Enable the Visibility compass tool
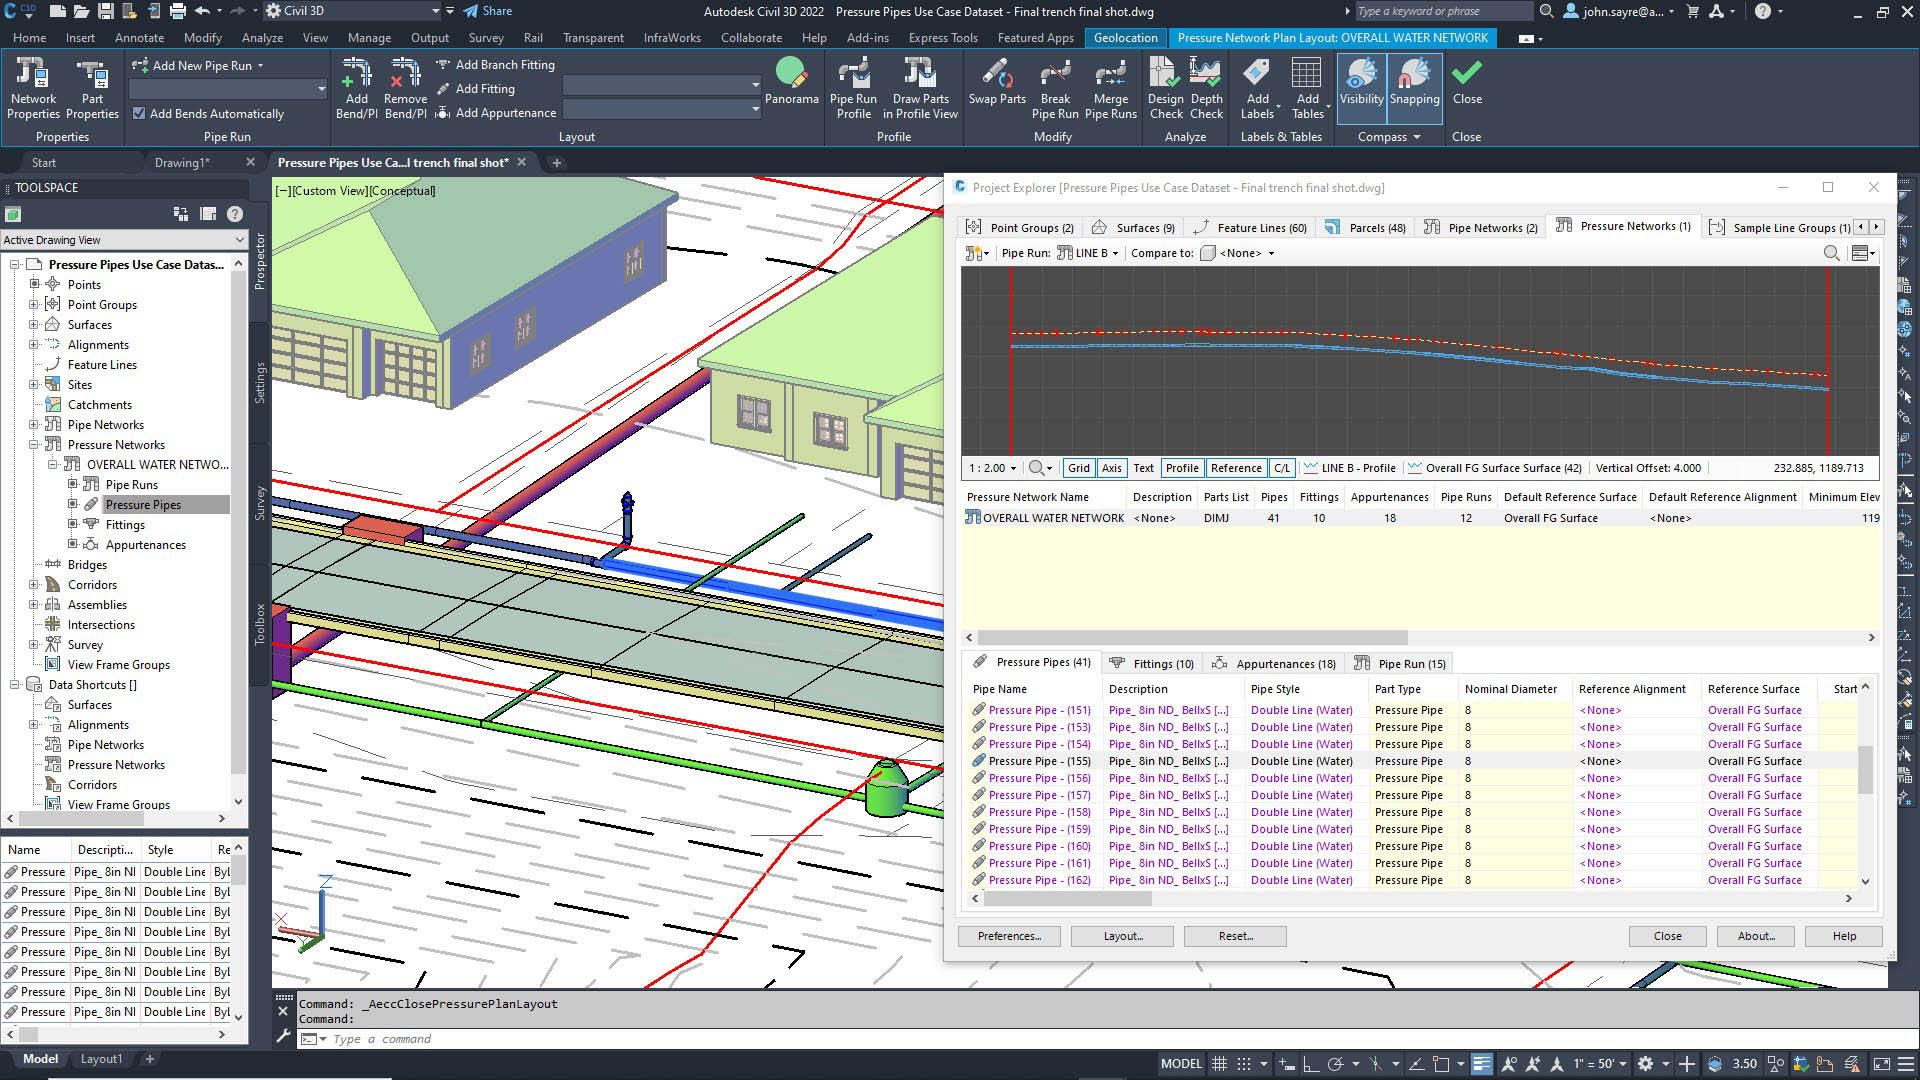 1361,88
